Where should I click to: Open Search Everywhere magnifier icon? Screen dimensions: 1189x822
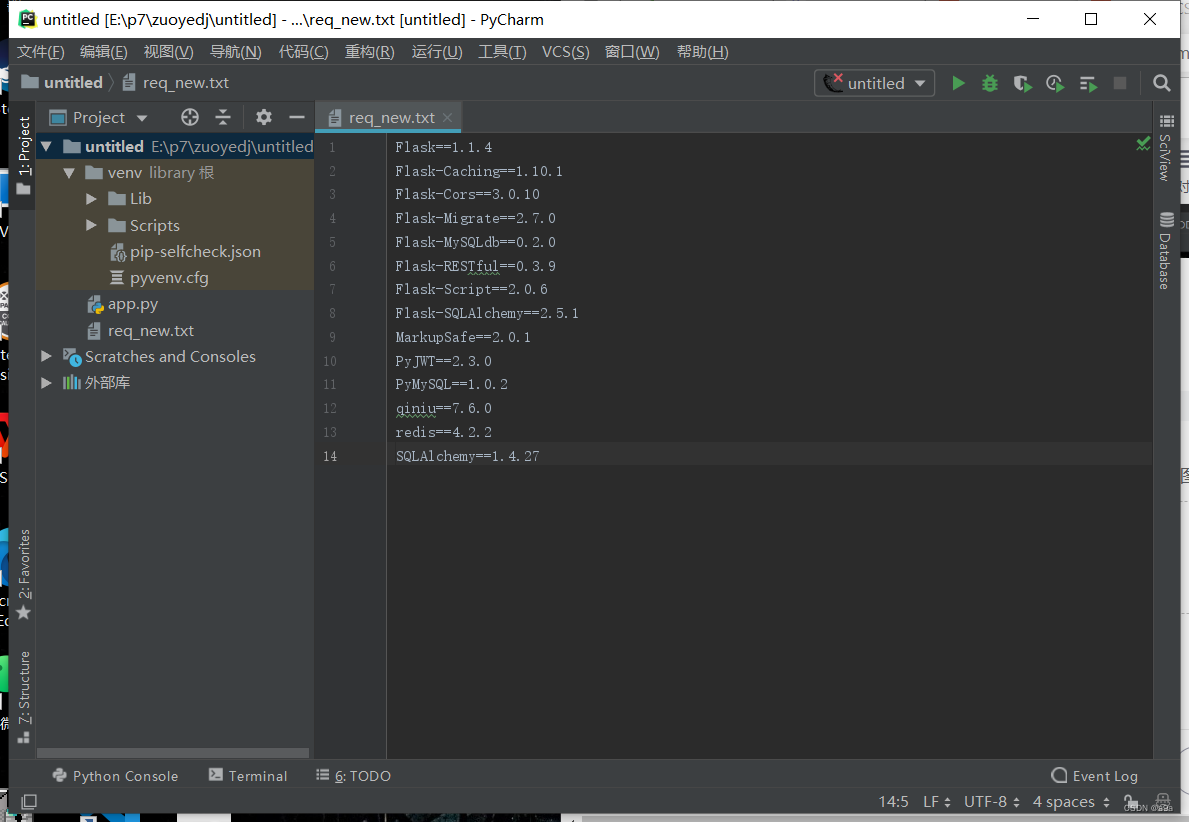click(x=1161, y=83)
